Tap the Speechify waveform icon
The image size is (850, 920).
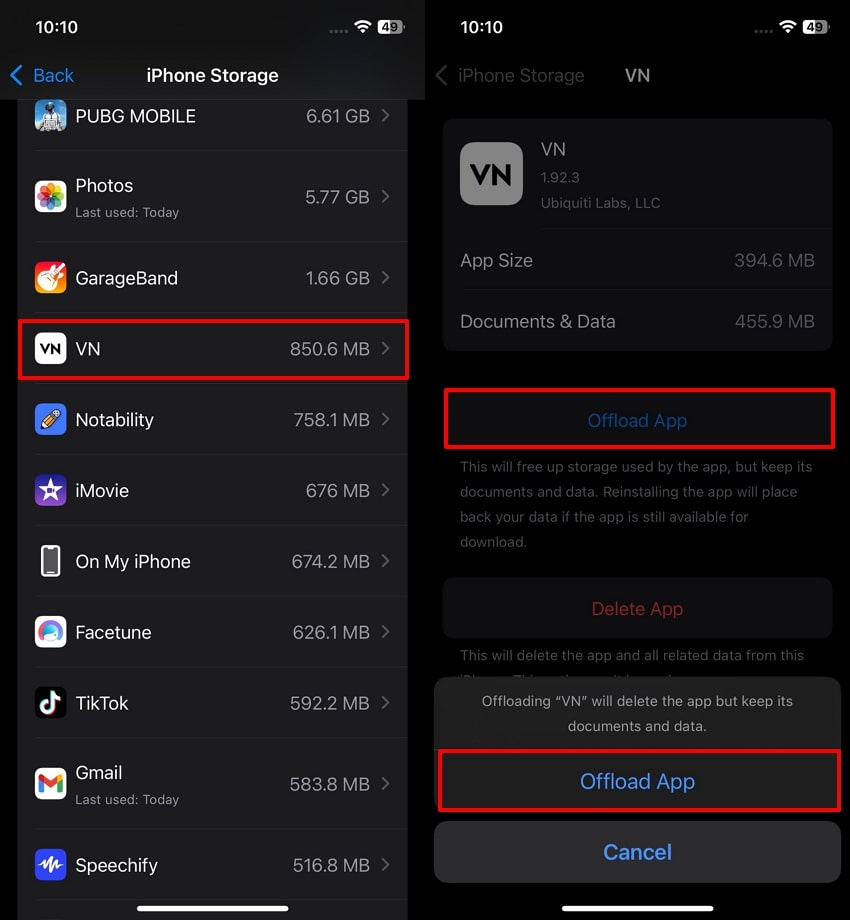pos(50,865)
